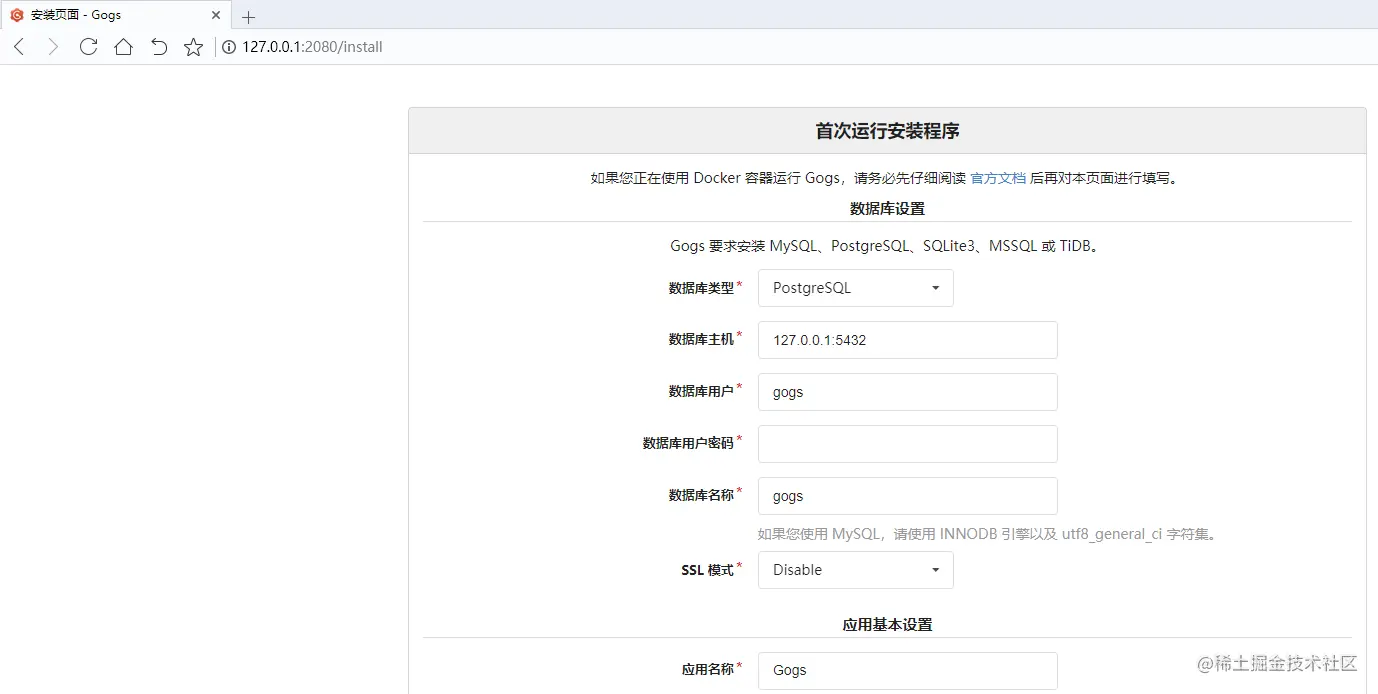Click the 数据库名称 field containing gogs
The image size is (1378, 694).
[x=907, y=496]
